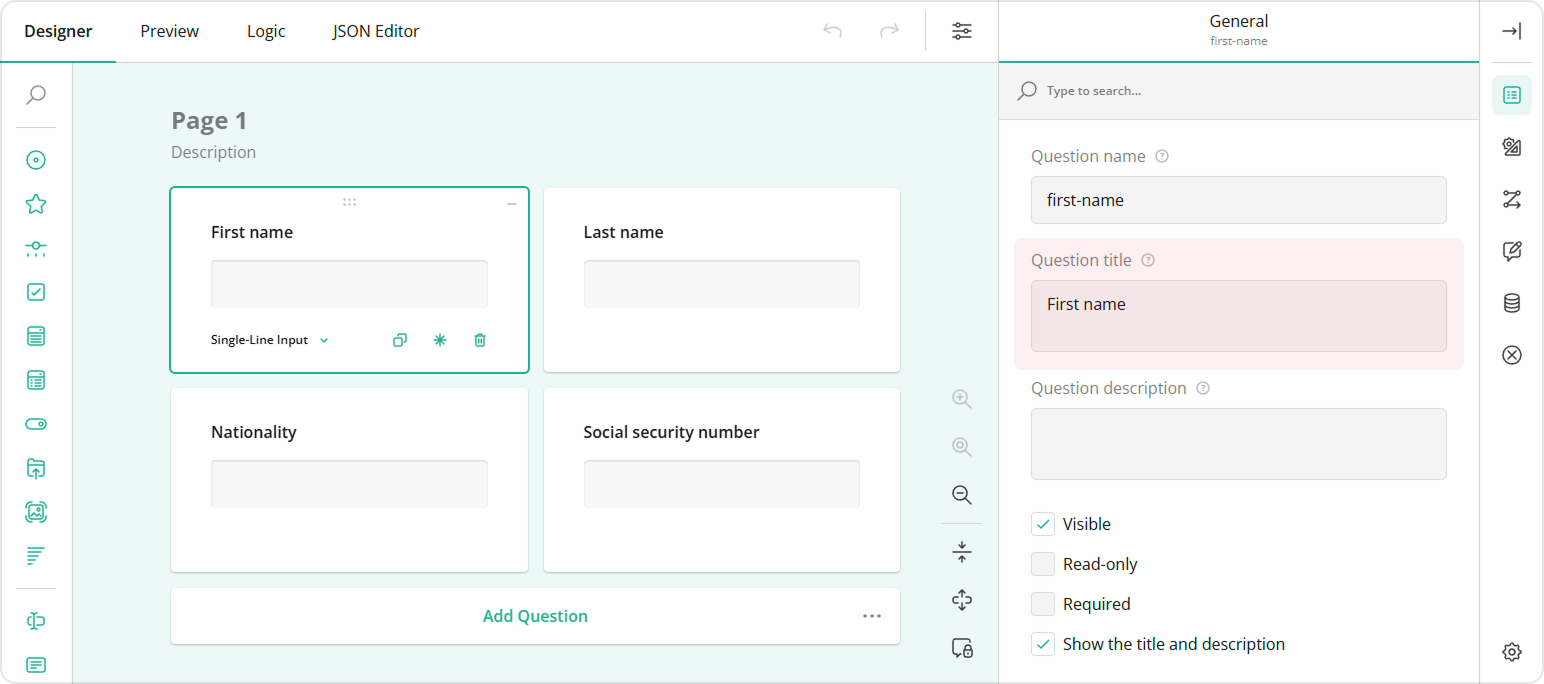Zoom out the designer canvas
The width and height of the screenshot is (1544, 684).
[961, 494]
